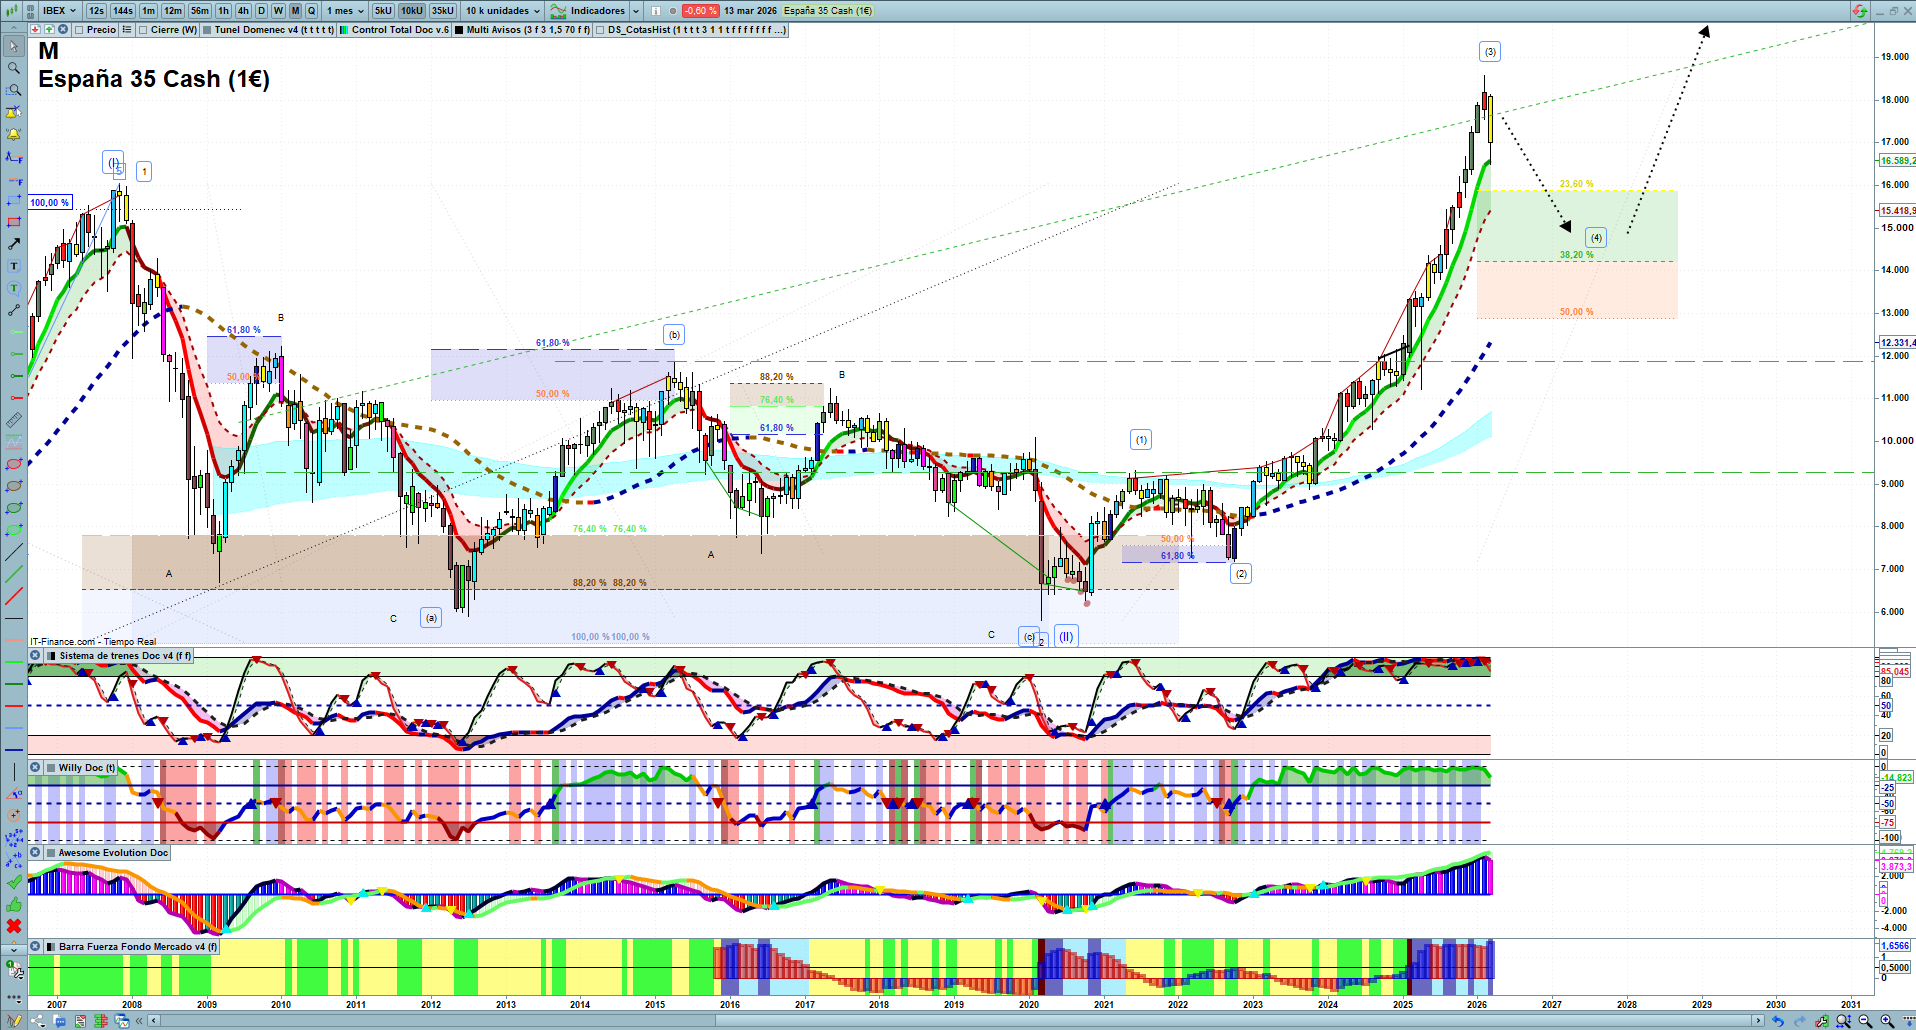Screen dimensions: 1916x1030
Task: Click the España 35 Cash (1€) instrument label
Action: pyautogui.click(x=828, y=11)
